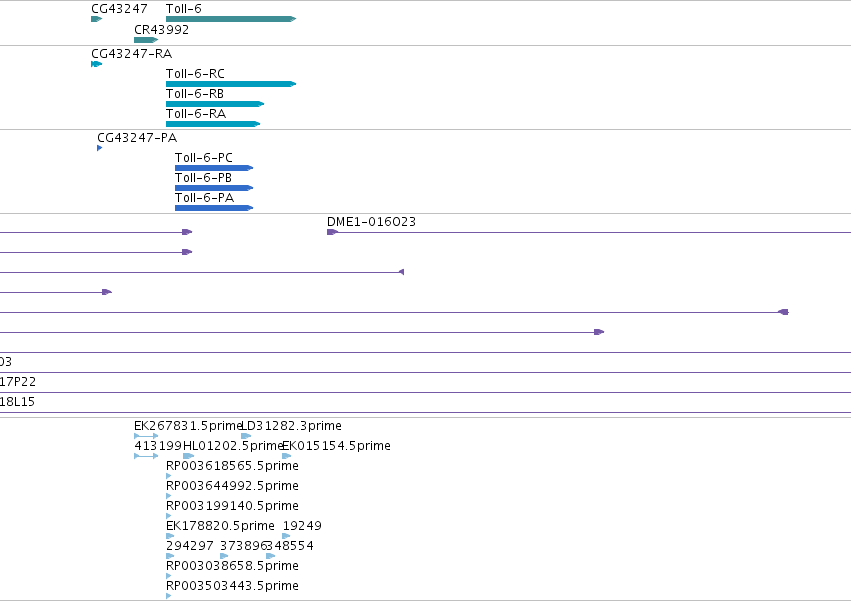Click the 17P22 clone label
Viewport: 851px width, 601px height.
click(x=18, y=382)
